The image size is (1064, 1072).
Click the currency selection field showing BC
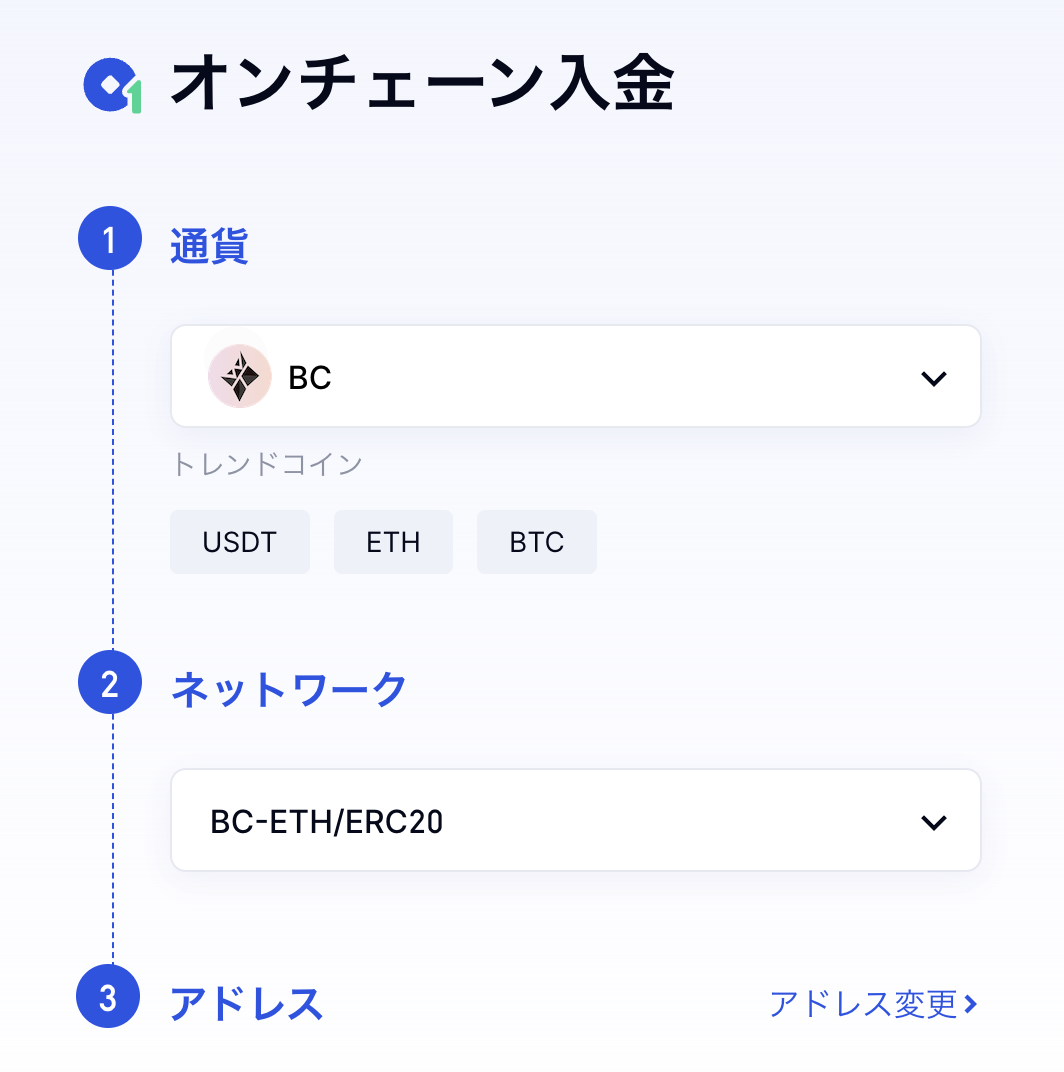click(x=576, y=376)
